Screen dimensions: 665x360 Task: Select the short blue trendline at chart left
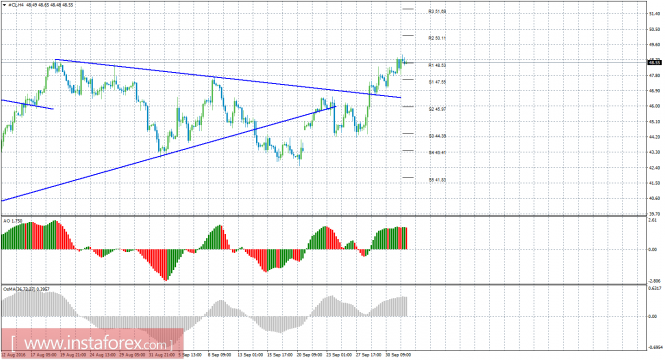pos(27,104)
